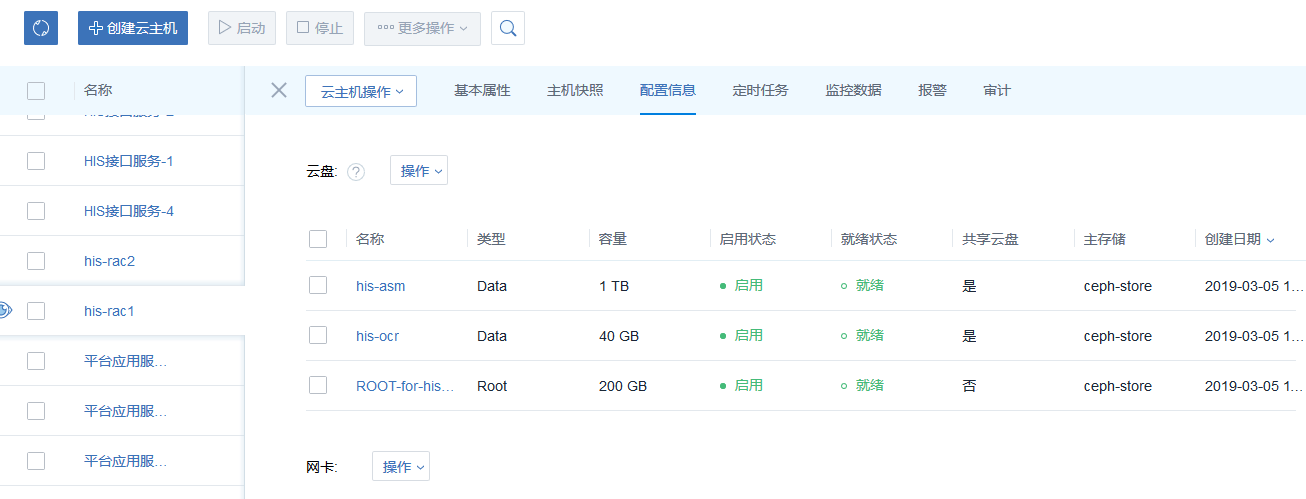This screenshot has width=1306, height=499.
Task: Click the 停止 stop button
Action: [320, 28]
